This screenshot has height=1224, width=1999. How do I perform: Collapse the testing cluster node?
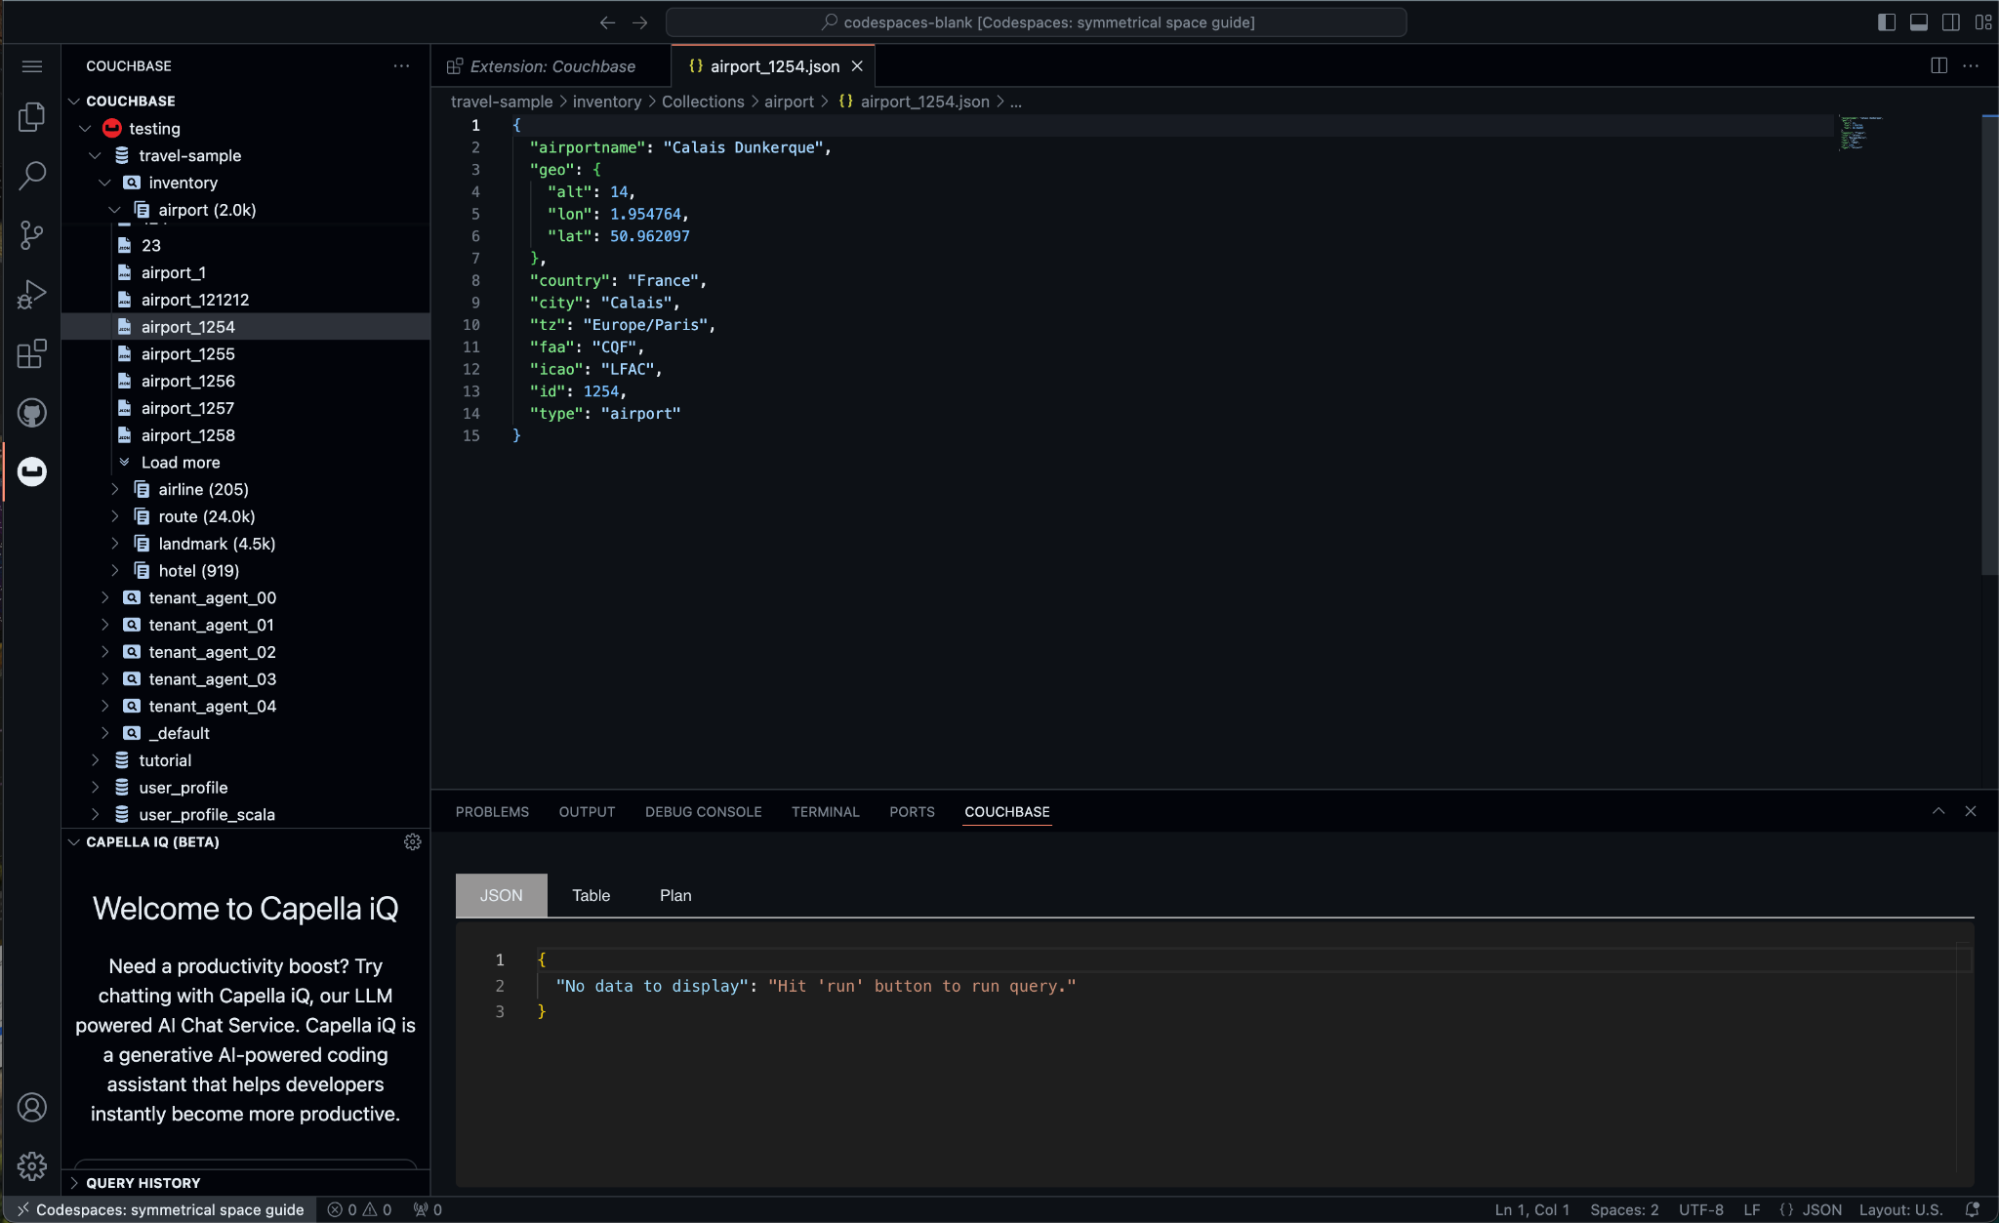(x=85, y=128)
